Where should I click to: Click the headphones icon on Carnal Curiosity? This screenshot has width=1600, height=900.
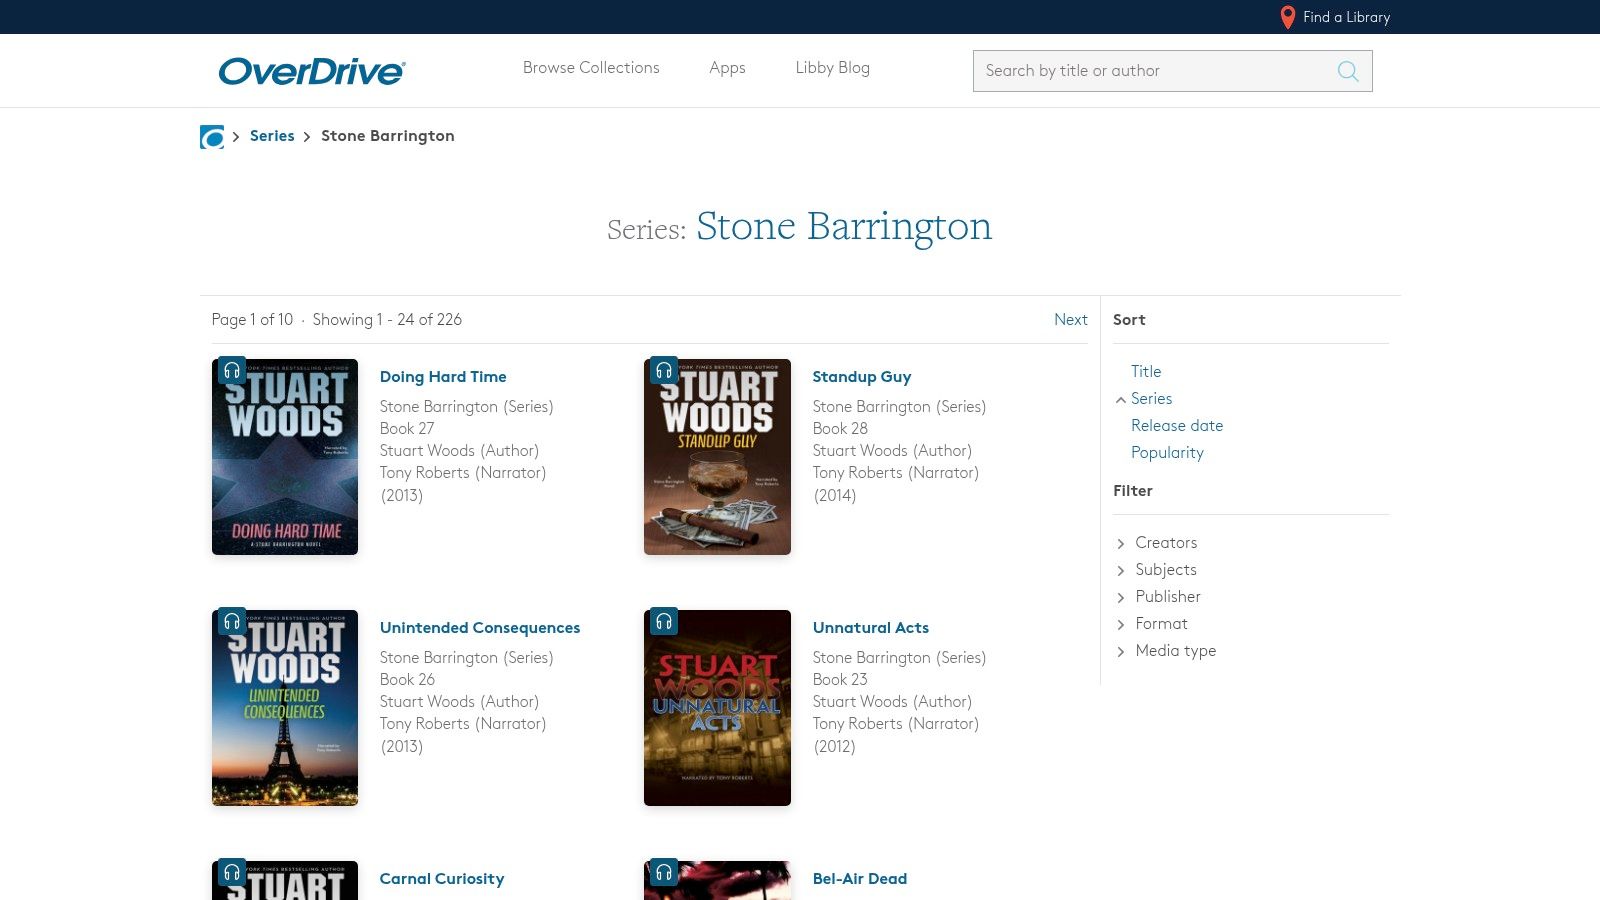tap(233, 872)
